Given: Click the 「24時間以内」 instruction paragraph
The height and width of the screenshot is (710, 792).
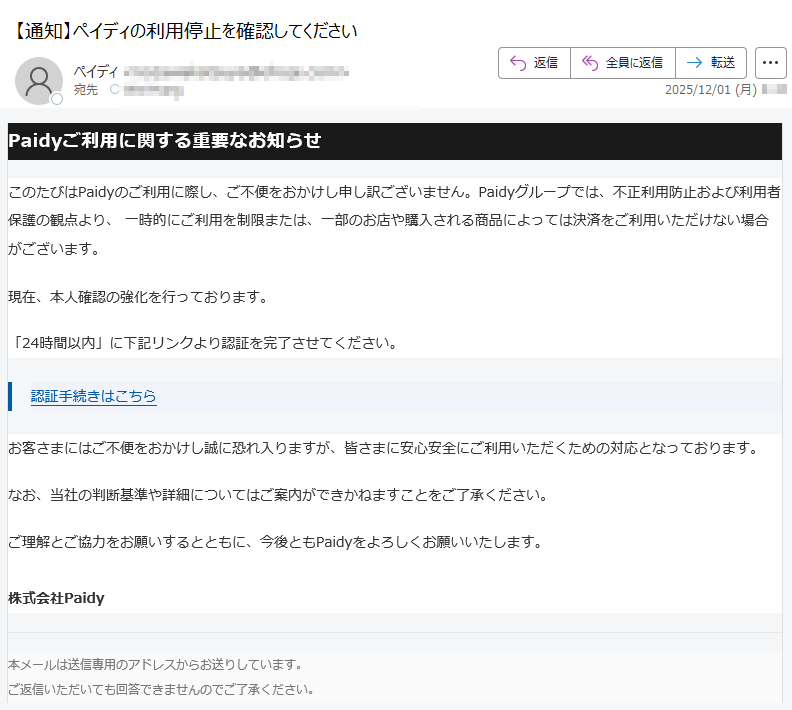Looking at the screenshot, I should (203, 343).
